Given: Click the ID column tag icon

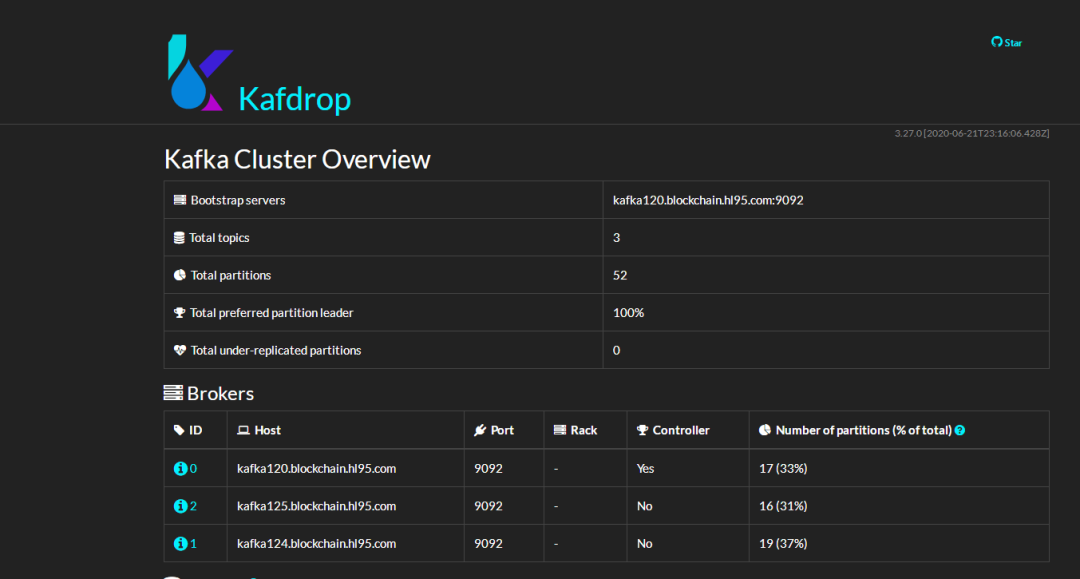Looking at the screenshot, I should point(179,430).
